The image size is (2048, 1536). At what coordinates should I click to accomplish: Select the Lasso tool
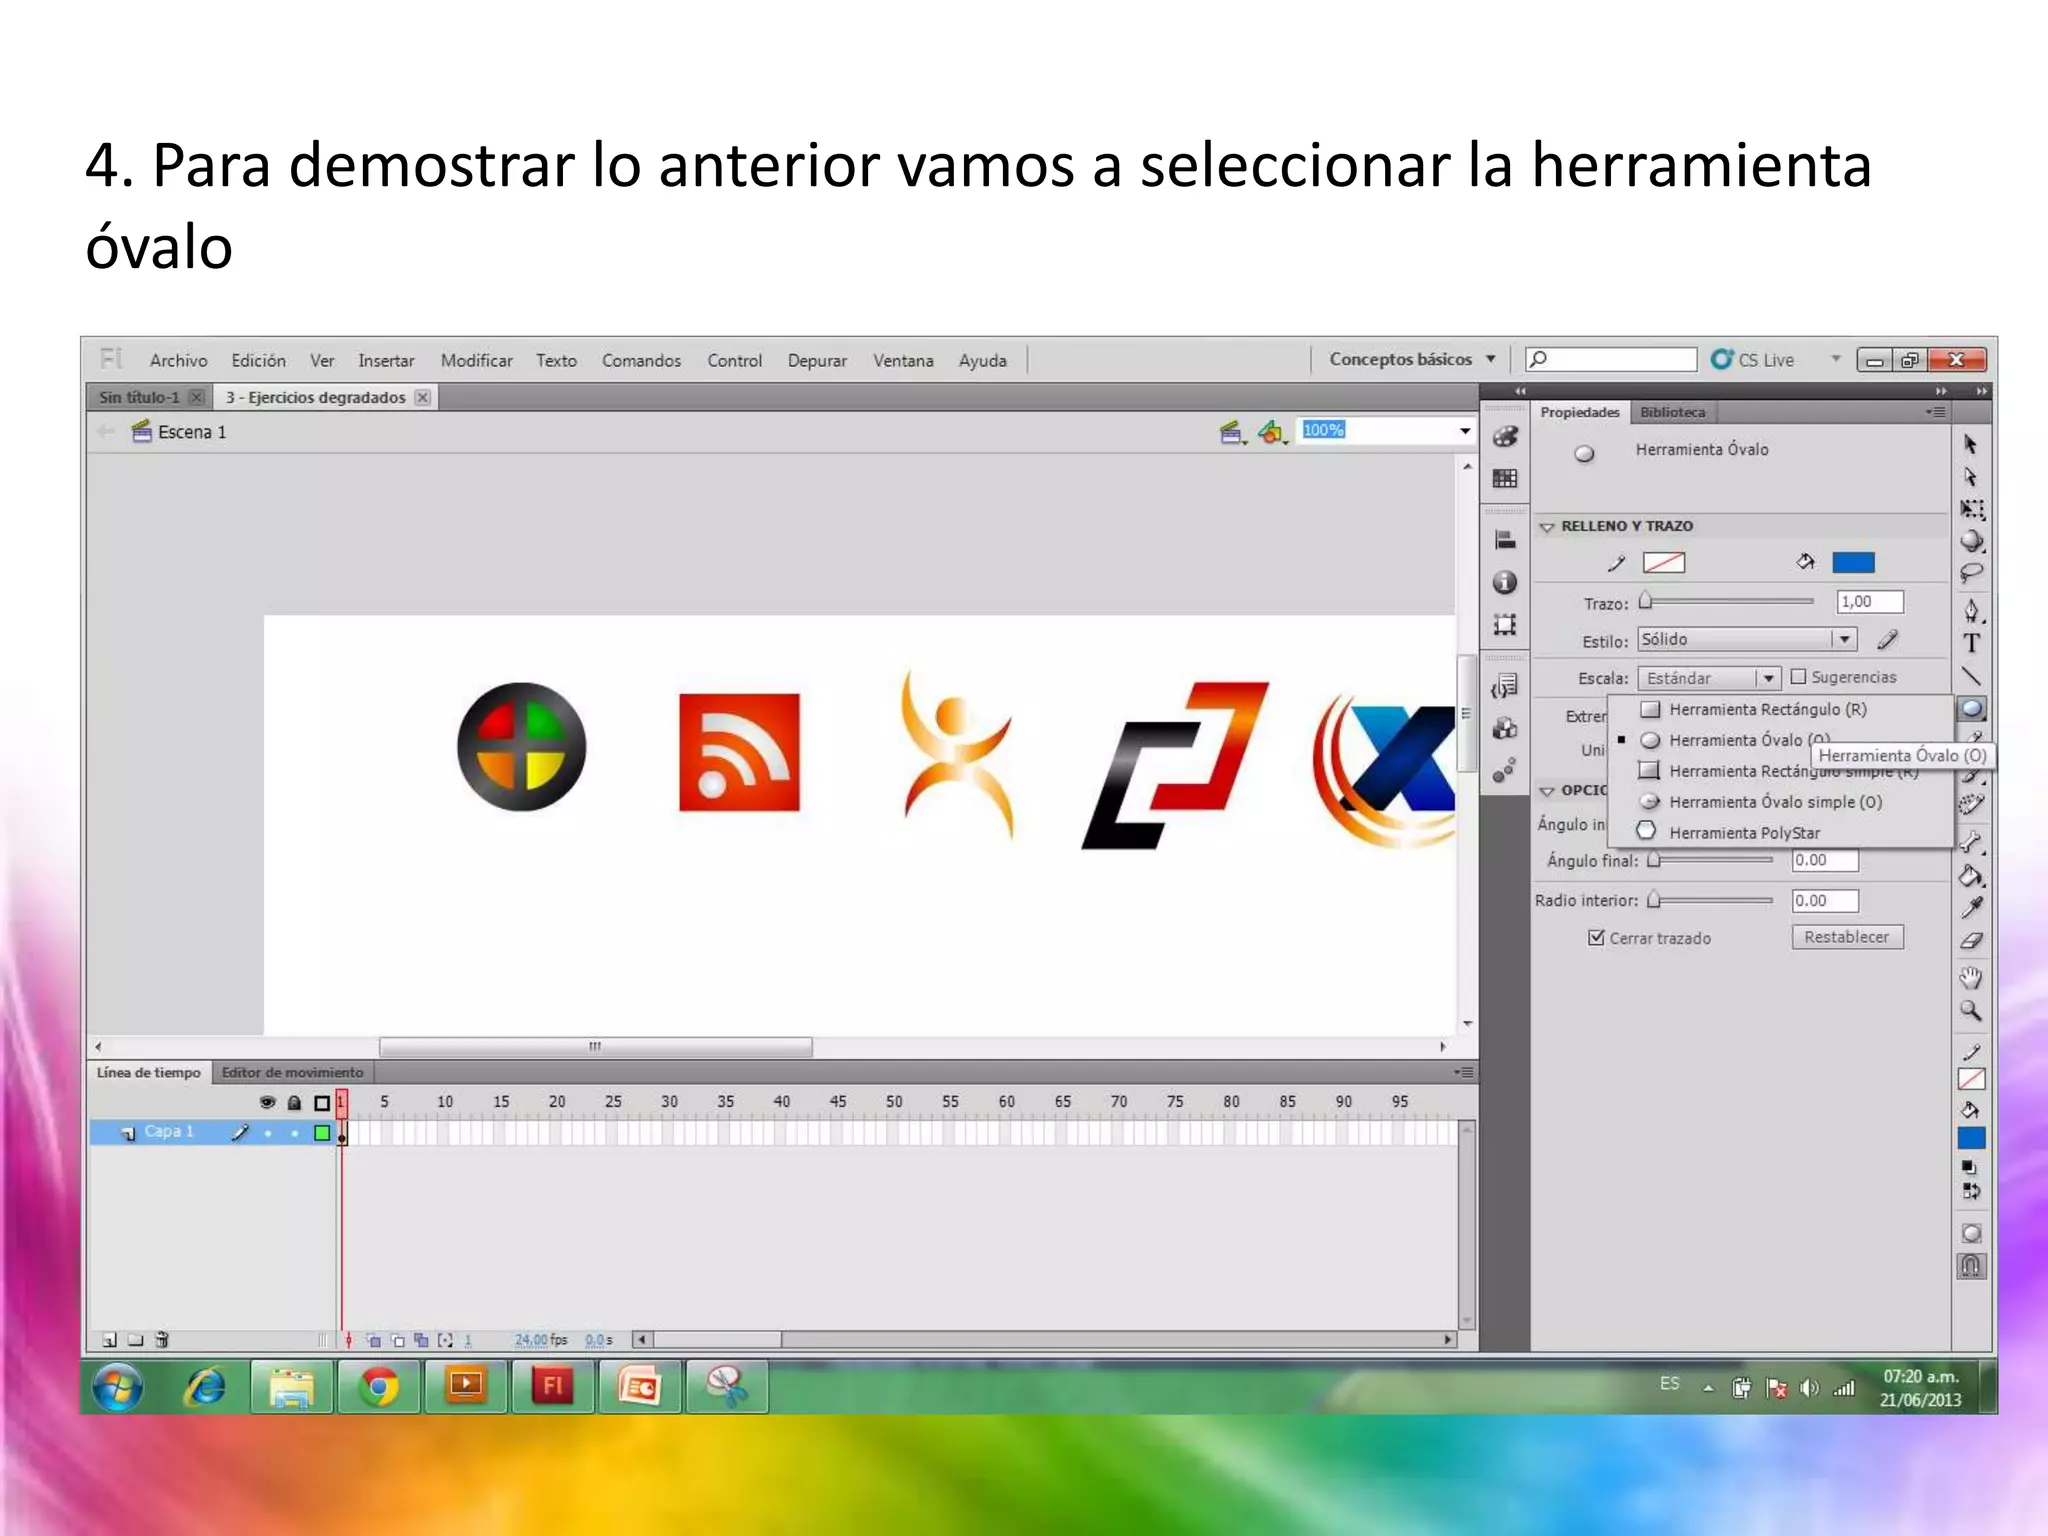(1972, 573)
